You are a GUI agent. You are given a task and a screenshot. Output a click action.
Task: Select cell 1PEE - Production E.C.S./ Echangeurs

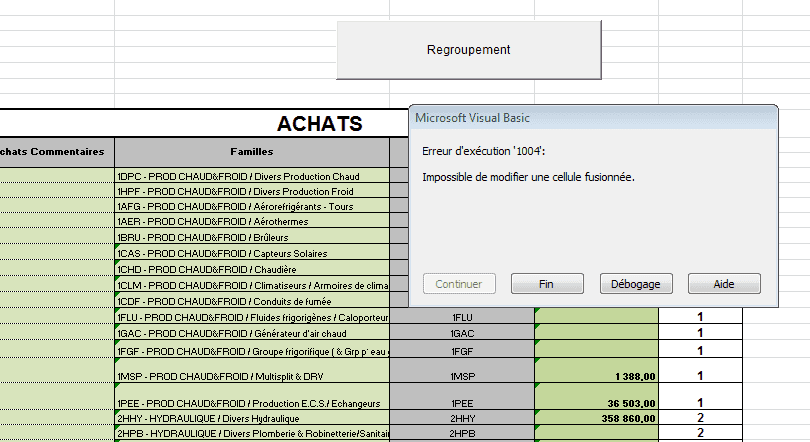coord(252,397)
